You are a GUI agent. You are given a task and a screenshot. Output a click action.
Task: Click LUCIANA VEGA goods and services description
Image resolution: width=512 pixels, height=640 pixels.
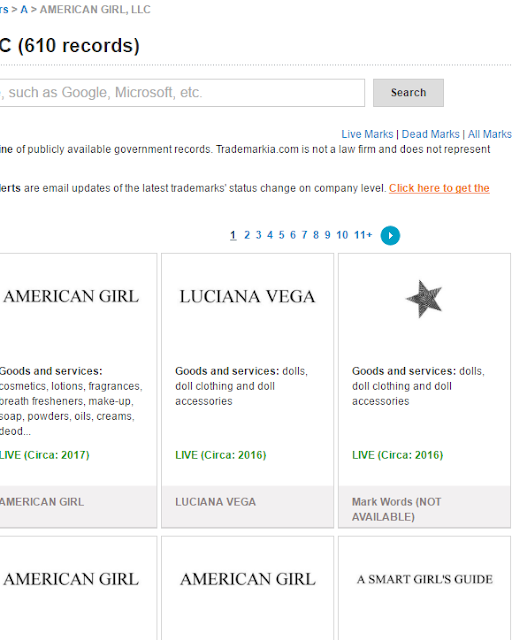(x=241, y=386)
